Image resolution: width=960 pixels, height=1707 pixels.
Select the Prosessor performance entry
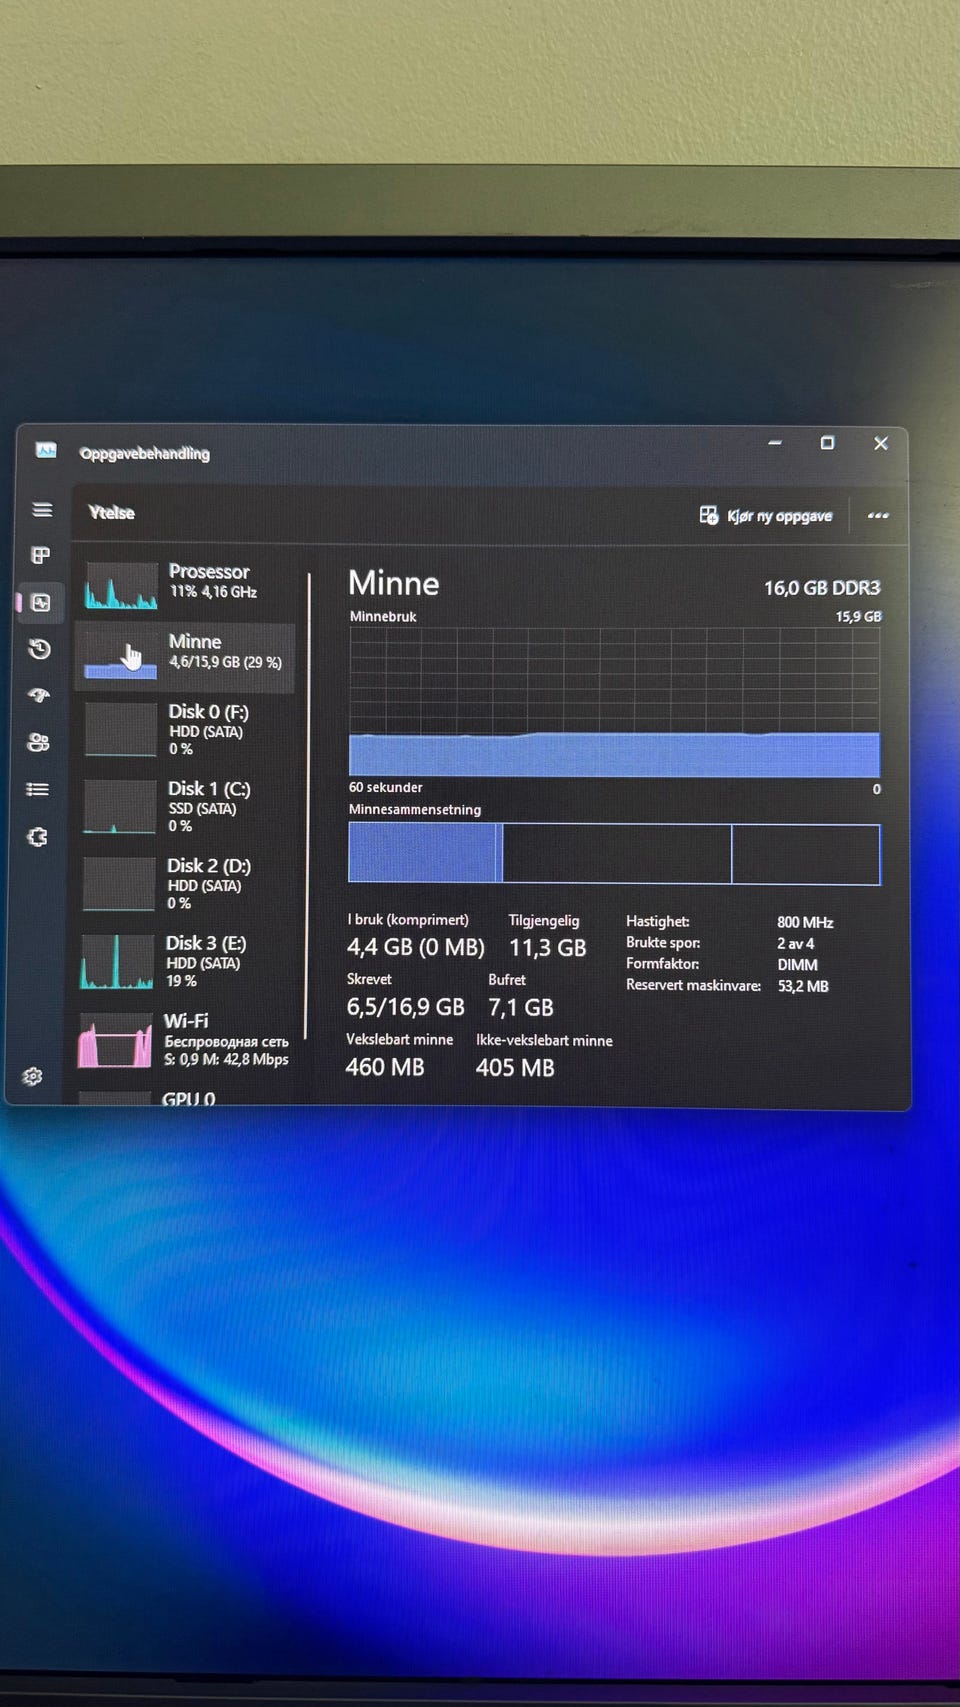point(186,585)
